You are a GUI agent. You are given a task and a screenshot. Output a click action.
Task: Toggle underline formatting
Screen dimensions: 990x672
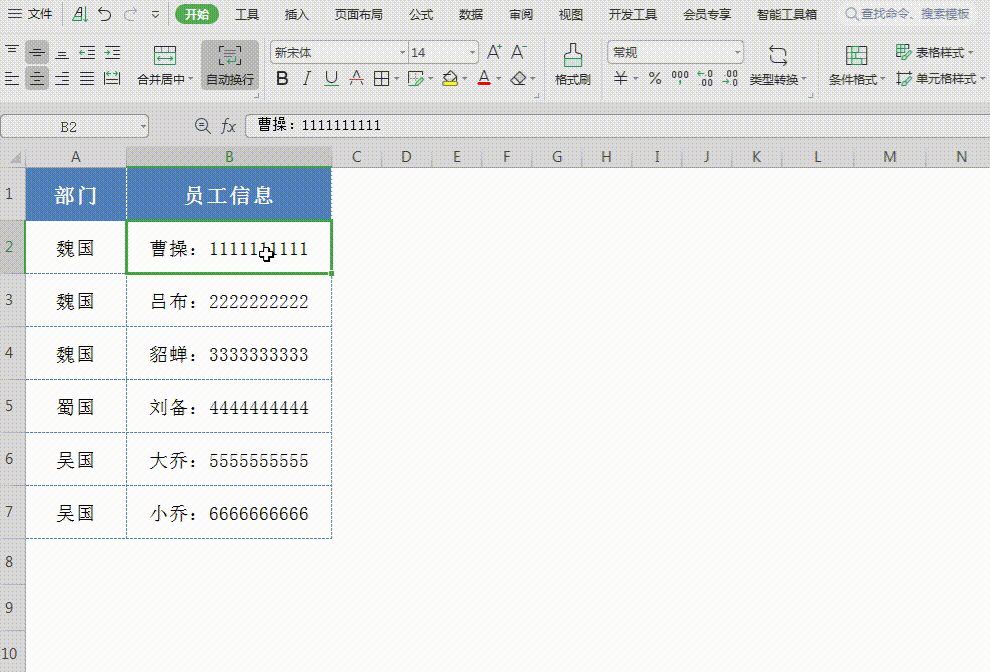click(331, 78)
